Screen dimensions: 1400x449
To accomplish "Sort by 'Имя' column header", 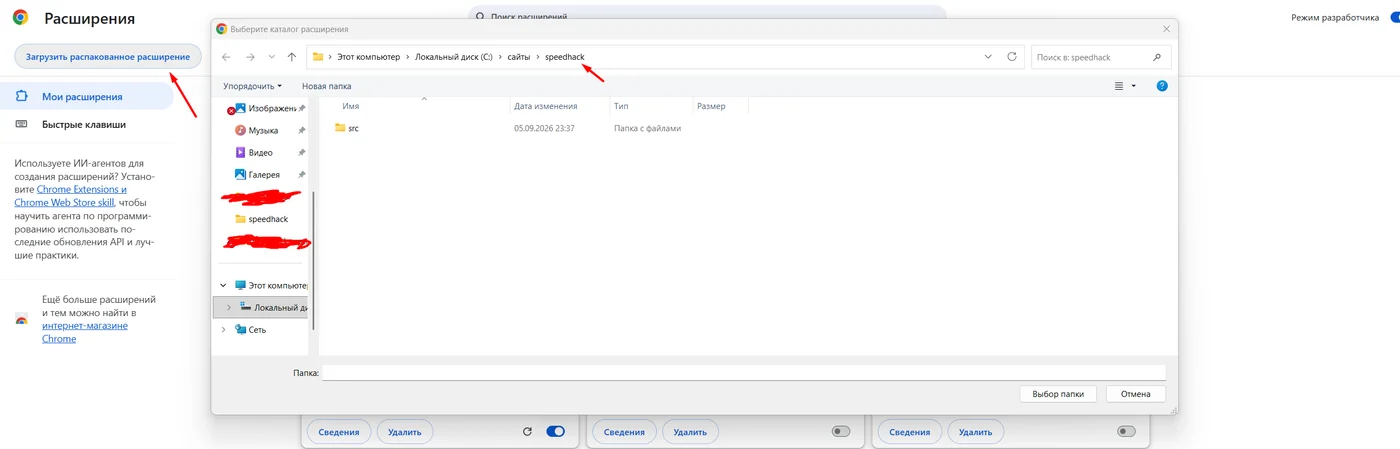I will point(350,106).
